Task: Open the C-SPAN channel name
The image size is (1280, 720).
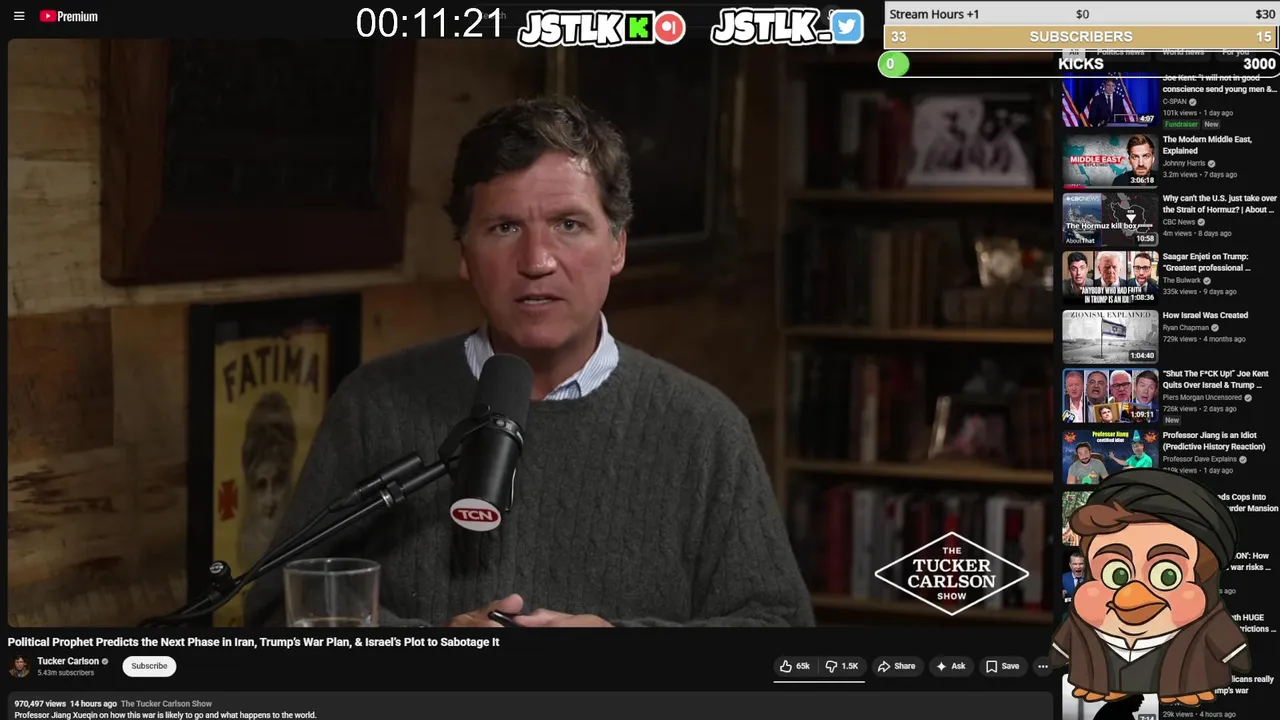Action: tap(1174, 101)
